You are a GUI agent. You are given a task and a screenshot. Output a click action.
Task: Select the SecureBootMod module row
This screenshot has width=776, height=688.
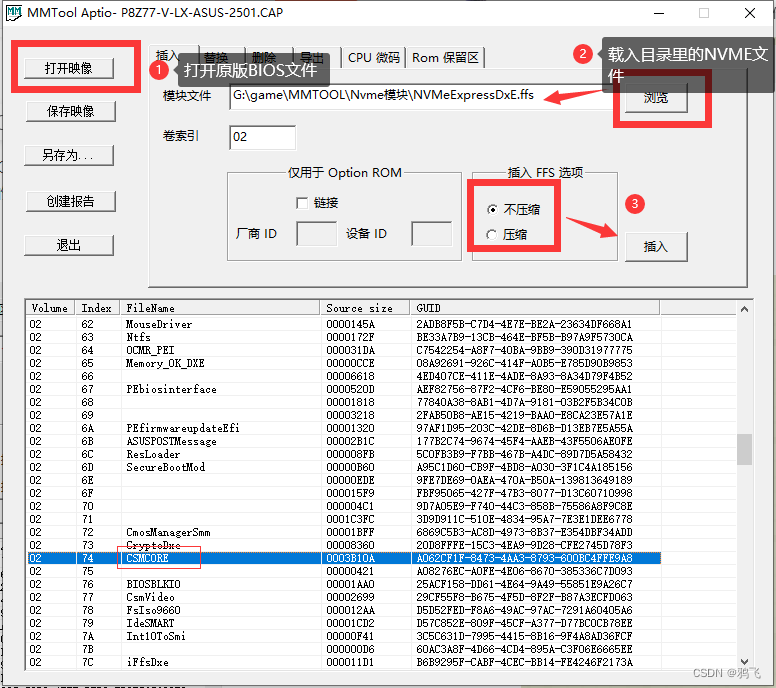pos(344,467)
